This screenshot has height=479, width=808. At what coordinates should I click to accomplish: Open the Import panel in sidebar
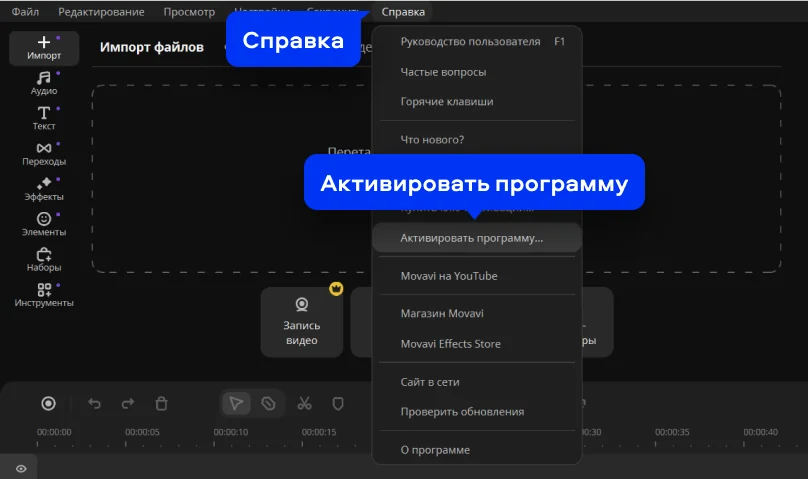pyautogui.click(x=44, y=48)
